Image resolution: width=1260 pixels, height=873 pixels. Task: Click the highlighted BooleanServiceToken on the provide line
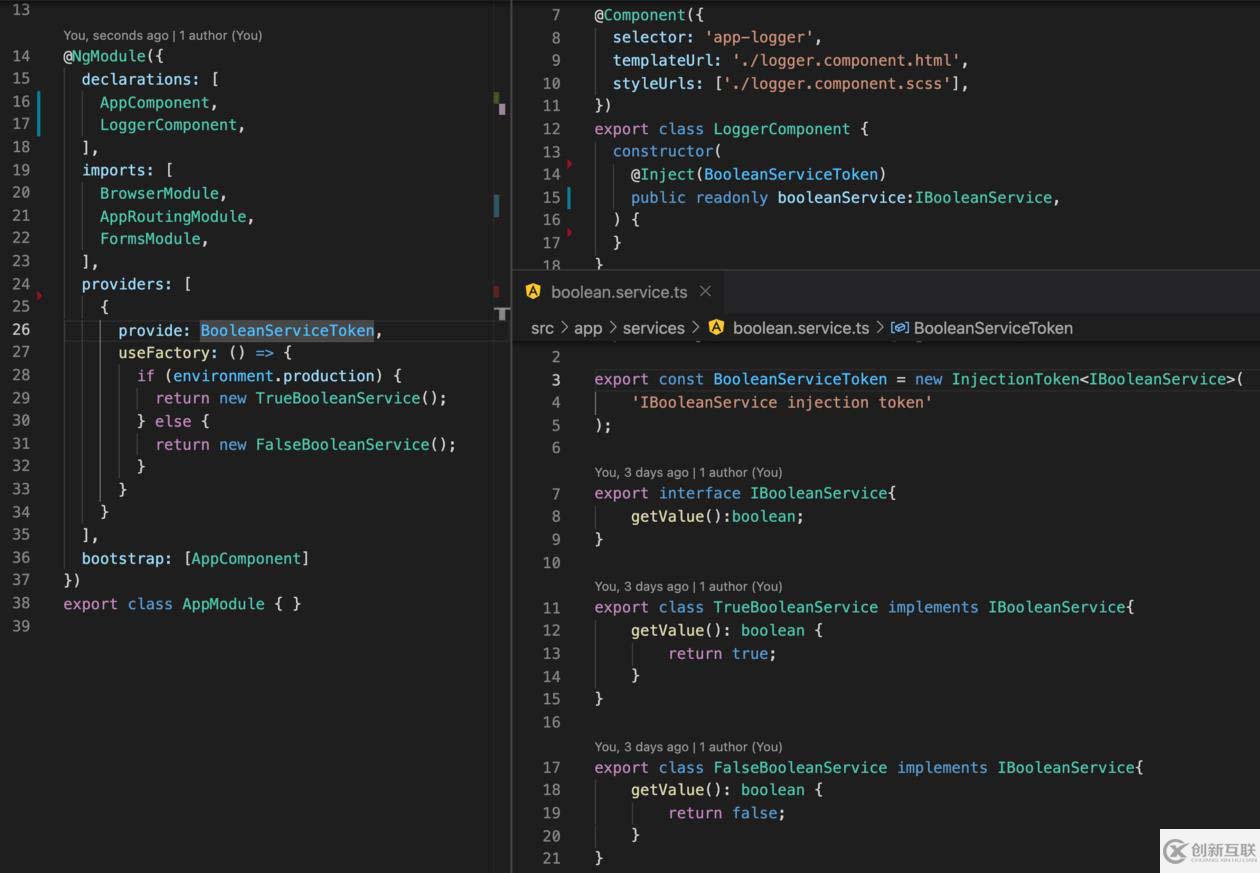(287, 330)
